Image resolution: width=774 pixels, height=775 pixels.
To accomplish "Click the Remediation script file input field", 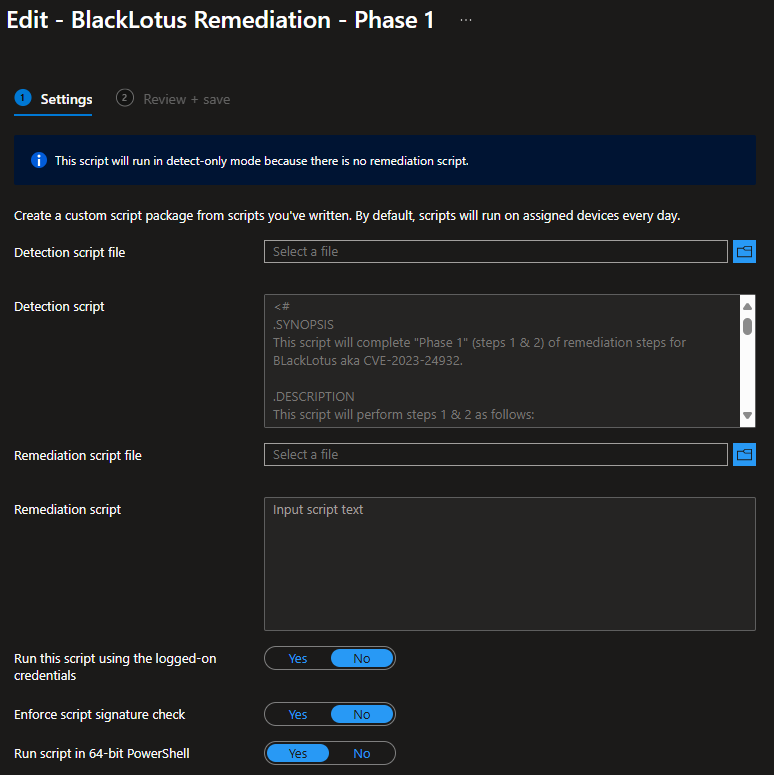I will point(496,454).
